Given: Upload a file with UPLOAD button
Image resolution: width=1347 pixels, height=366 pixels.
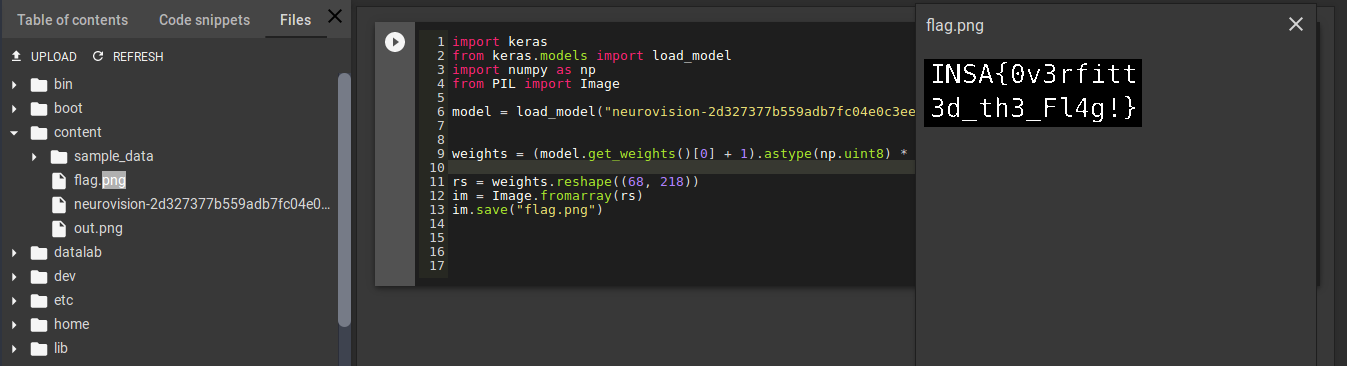Looking at the screenshot, I should [44, 57].
